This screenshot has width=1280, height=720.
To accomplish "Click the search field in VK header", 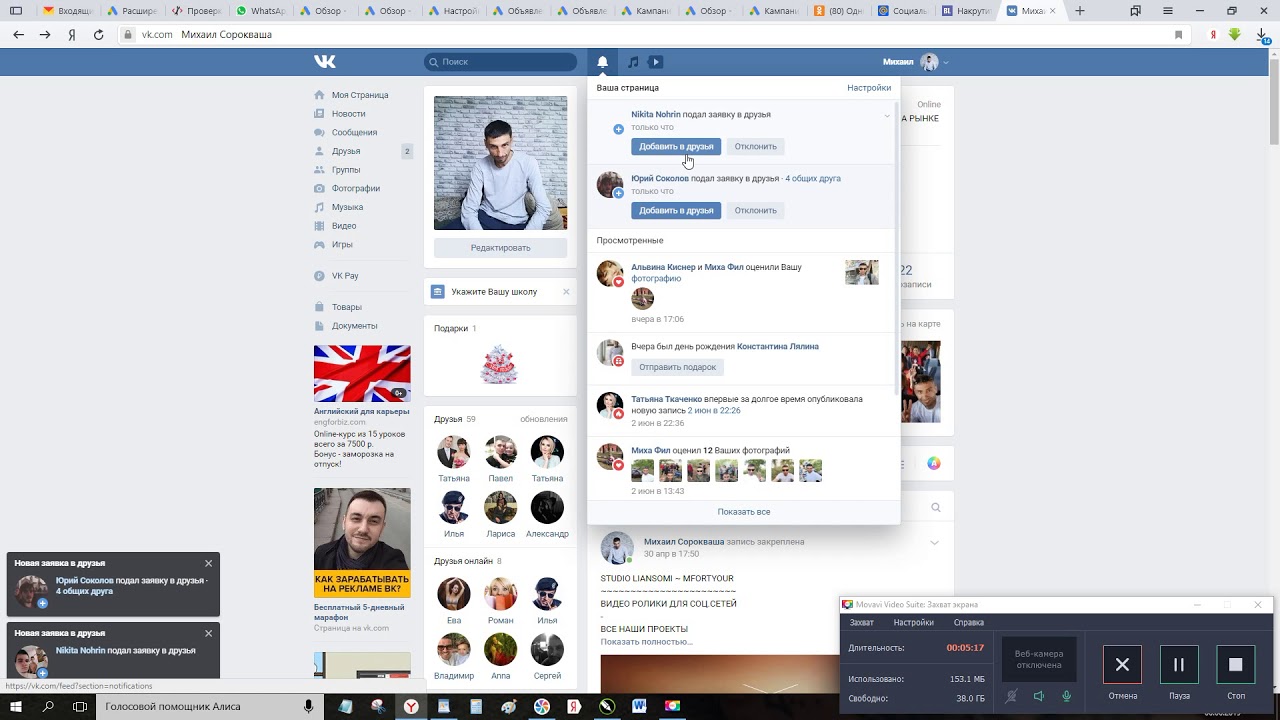I will [500, 62].
